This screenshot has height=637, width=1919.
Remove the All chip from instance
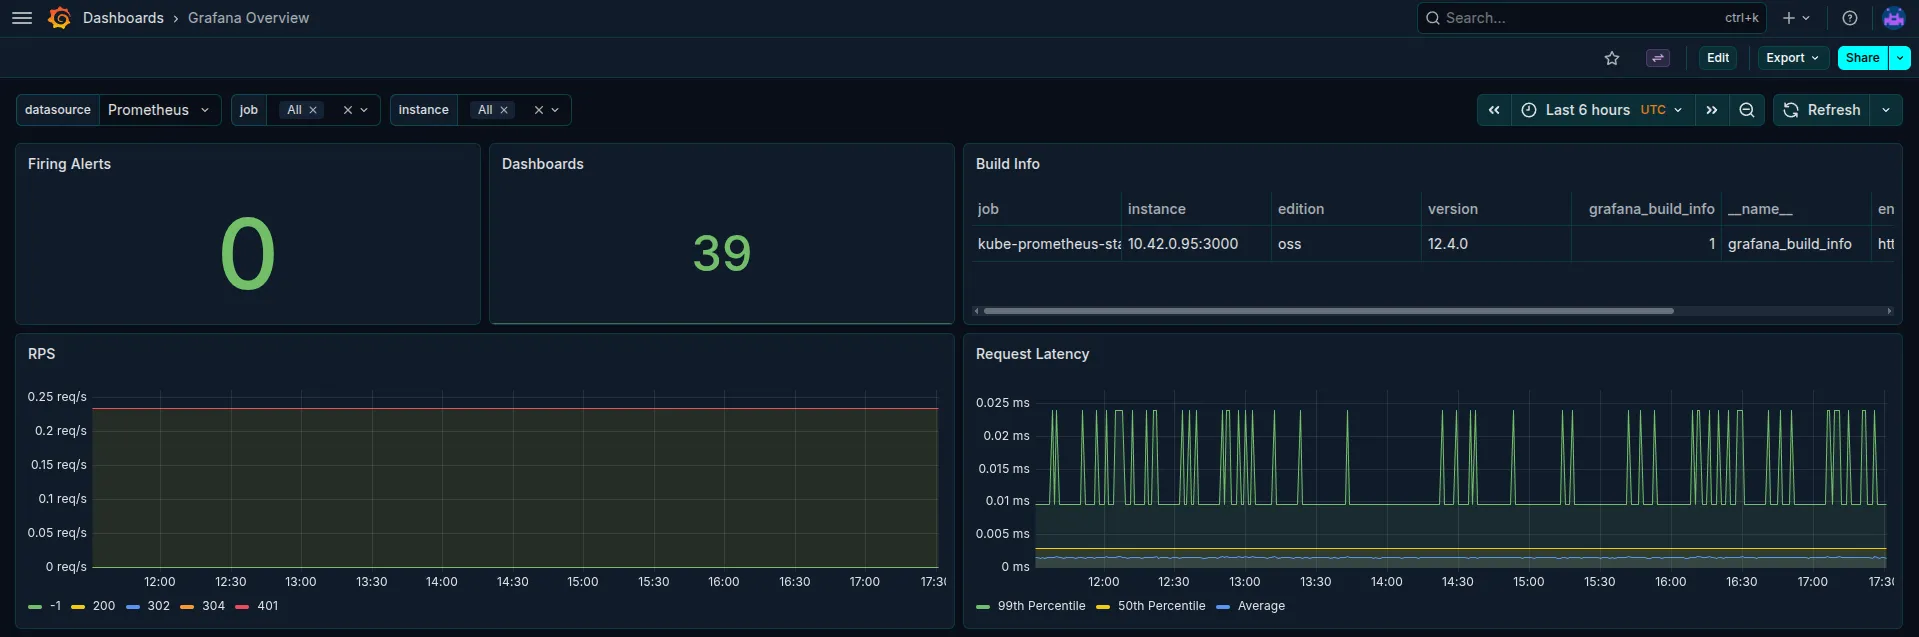[x=504, y=110]
